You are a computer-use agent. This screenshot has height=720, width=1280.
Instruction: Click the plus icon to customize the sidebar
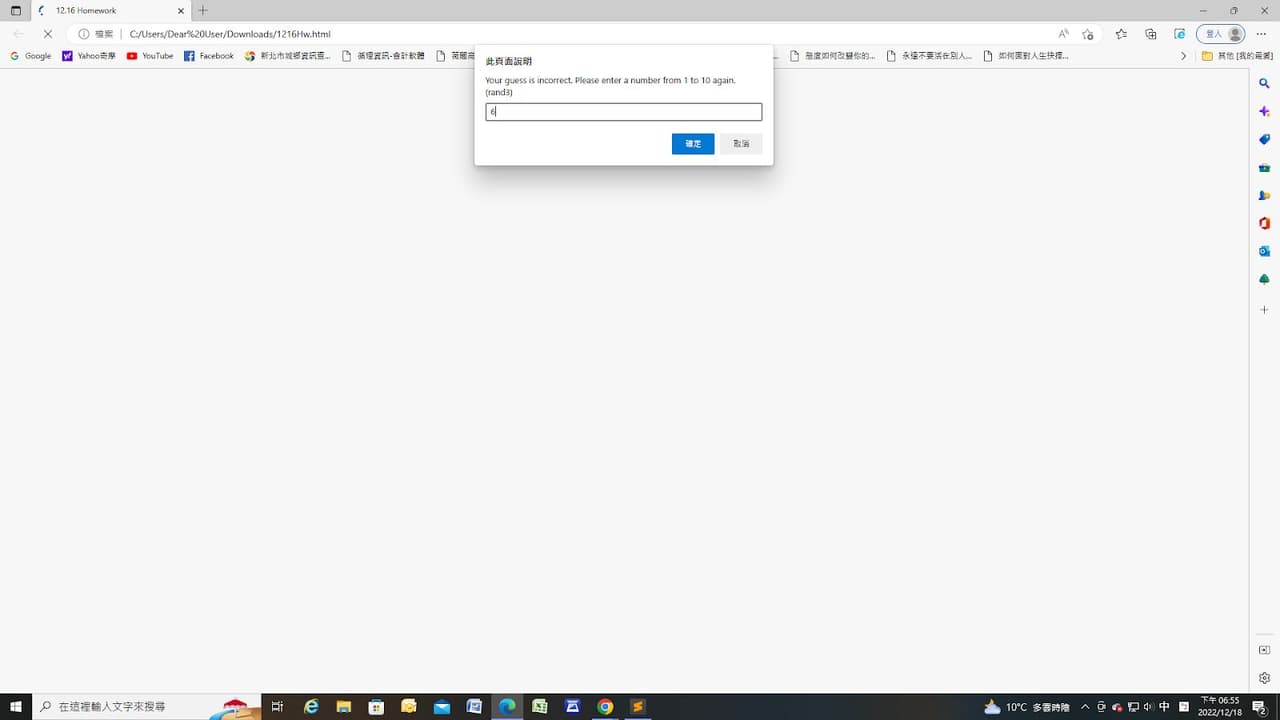tap(1264, 309)
